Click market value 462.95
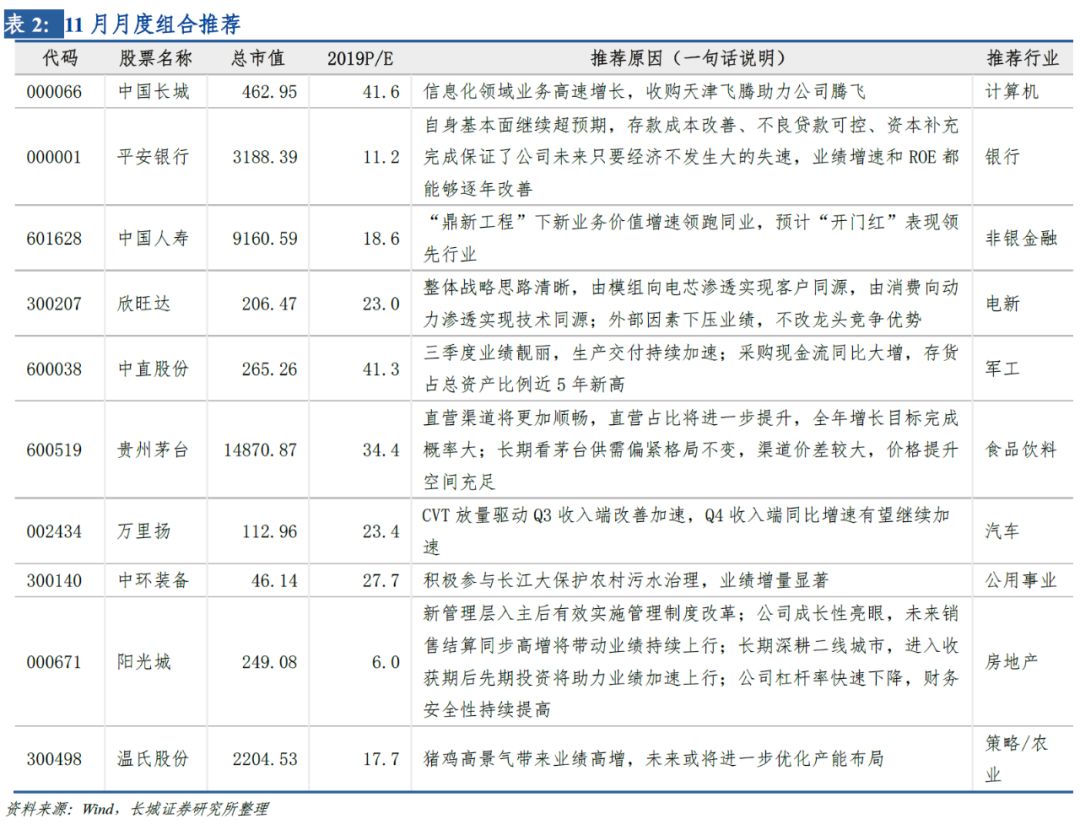1080x824 pixels. click(269, 92)
